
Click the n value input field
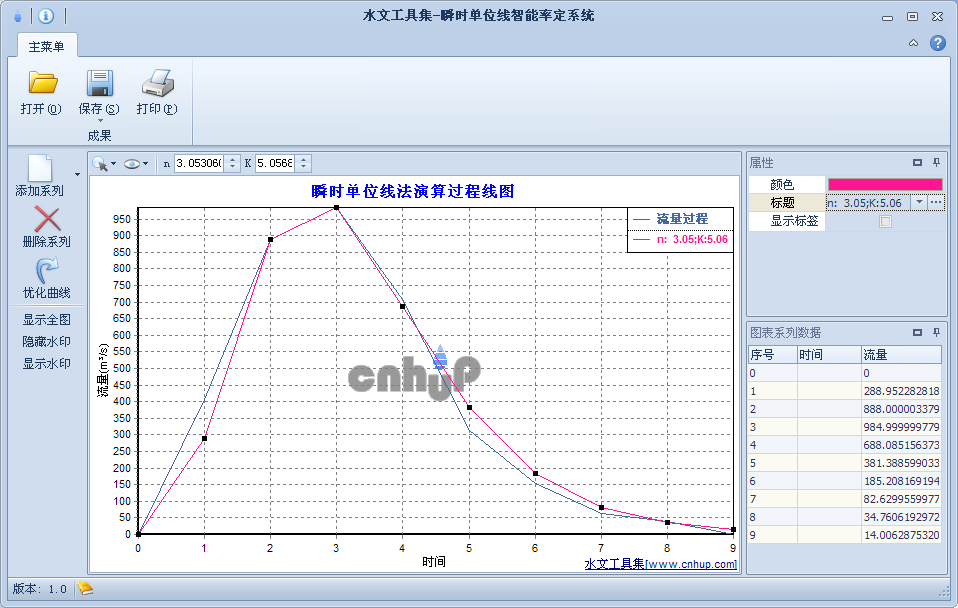(199, 163)
